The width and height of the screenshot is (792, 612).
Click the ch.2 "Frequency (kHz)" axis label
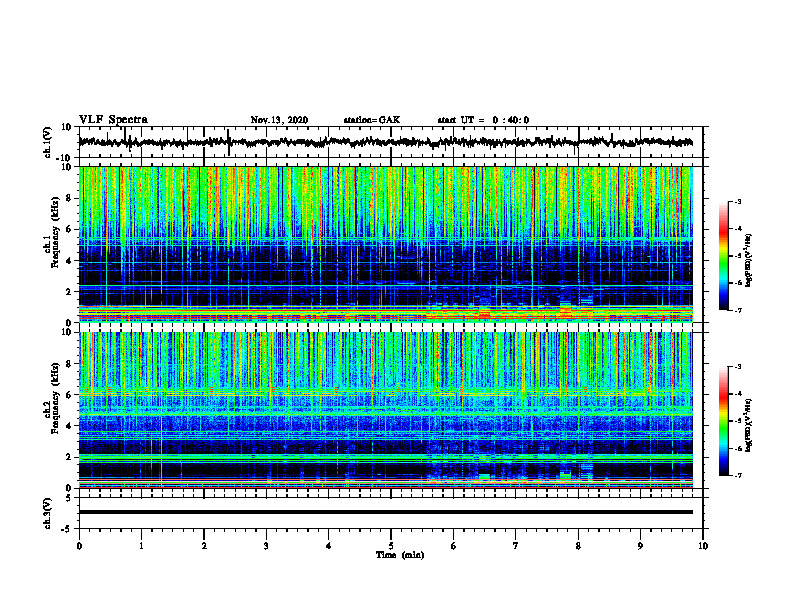(x=55, y=398)
